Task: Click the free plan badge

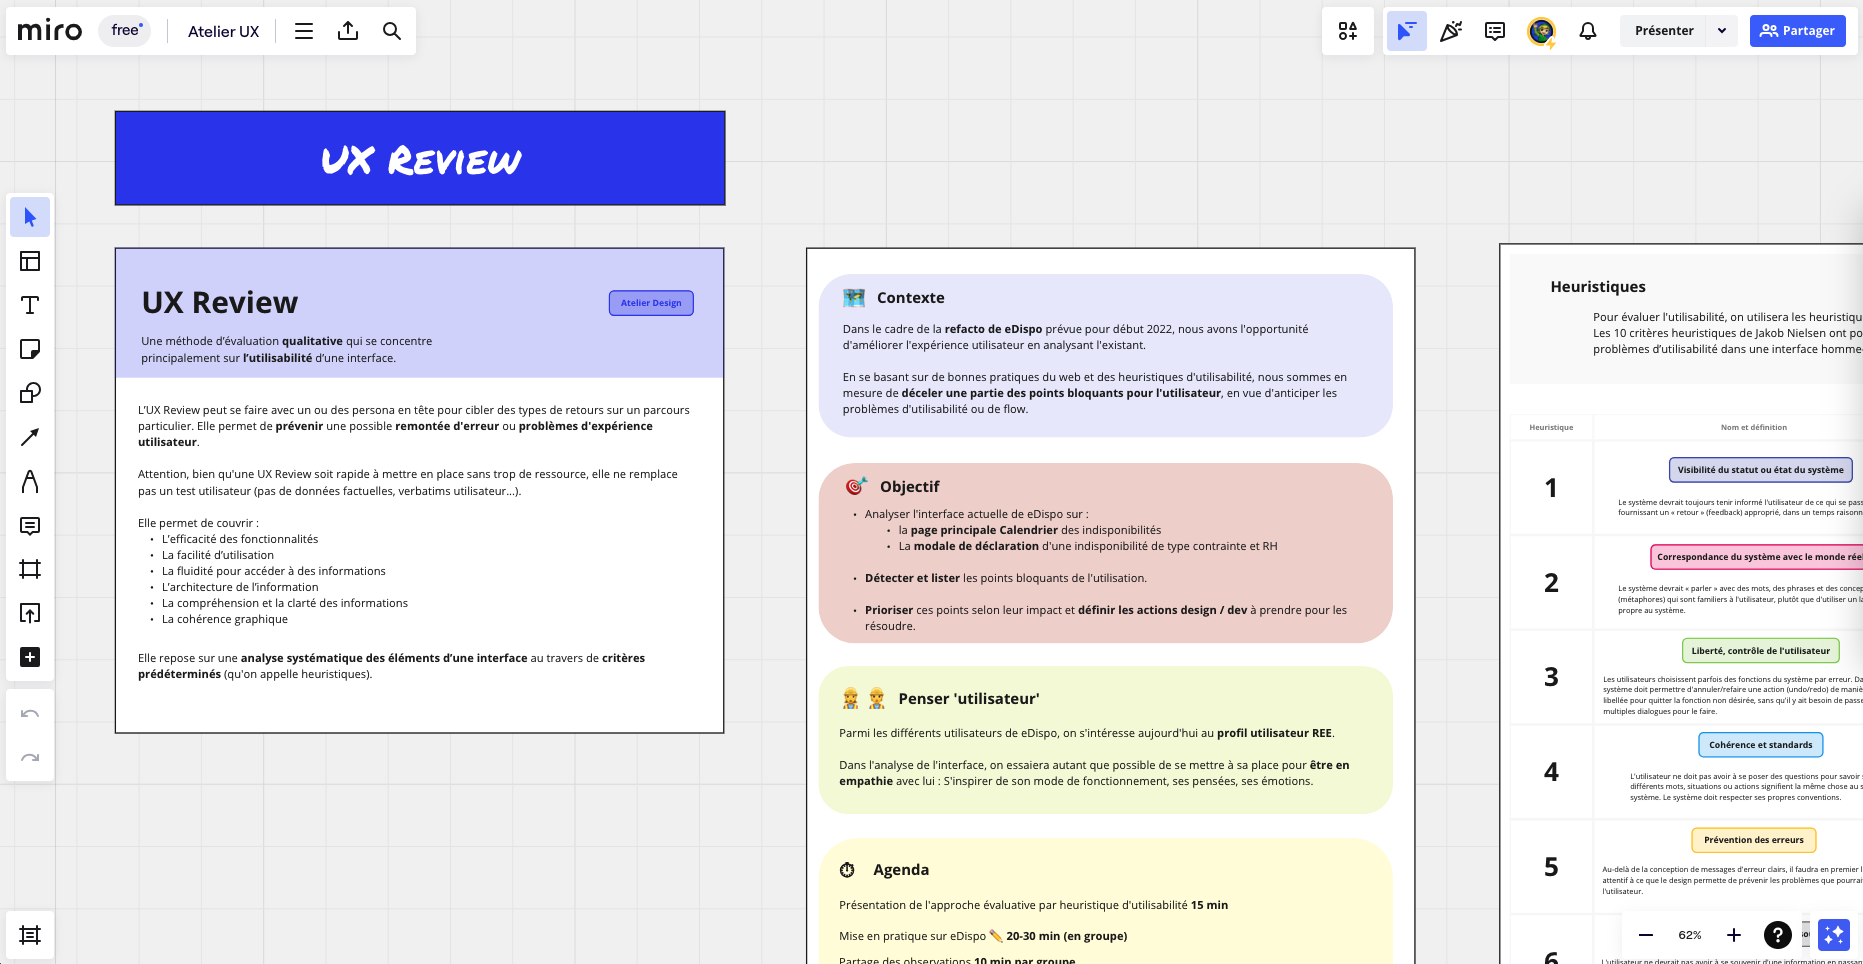Action: click(x=125, y=31)
